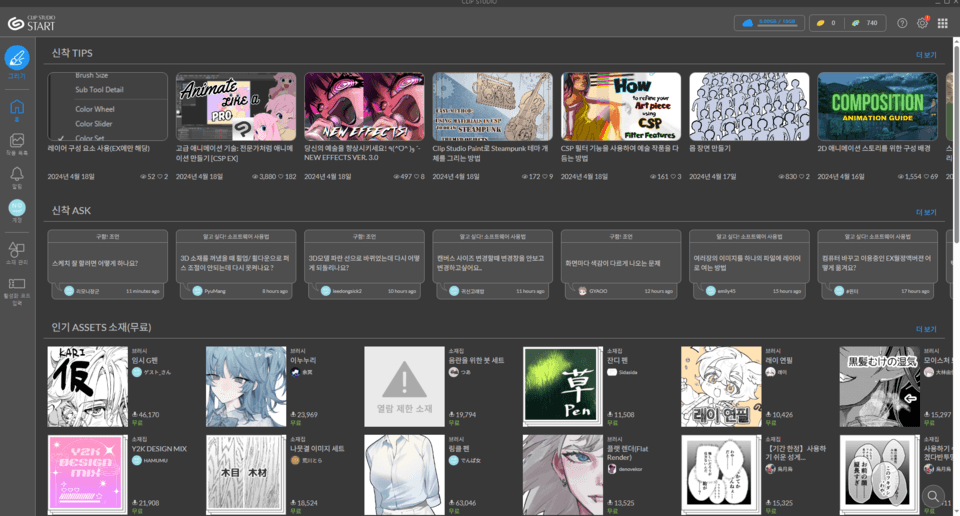This screenshot has width=960, height=516.
Task: Click 더 보기 next to 인기 ASSETS 소재
Action: [x=926, y=328]
